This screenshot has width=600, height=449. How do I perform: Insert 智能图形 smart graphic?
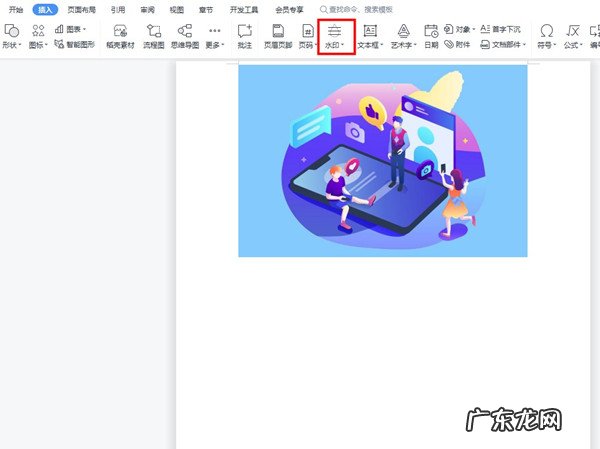pyautogui.click(x=76, y=45)
